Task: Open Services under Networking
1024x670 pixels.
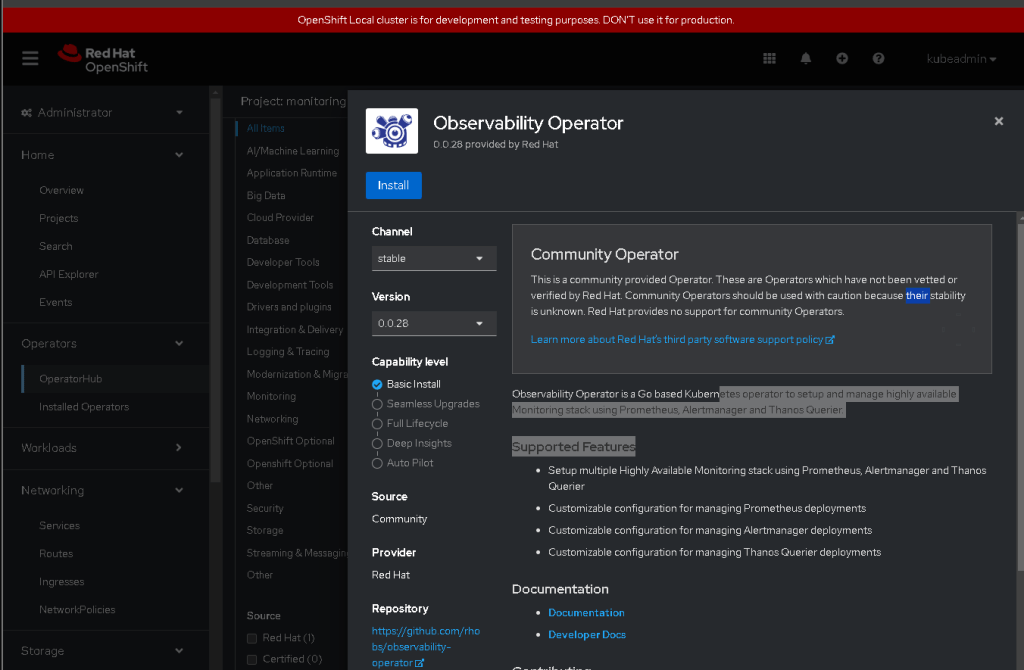Action: 59,526
